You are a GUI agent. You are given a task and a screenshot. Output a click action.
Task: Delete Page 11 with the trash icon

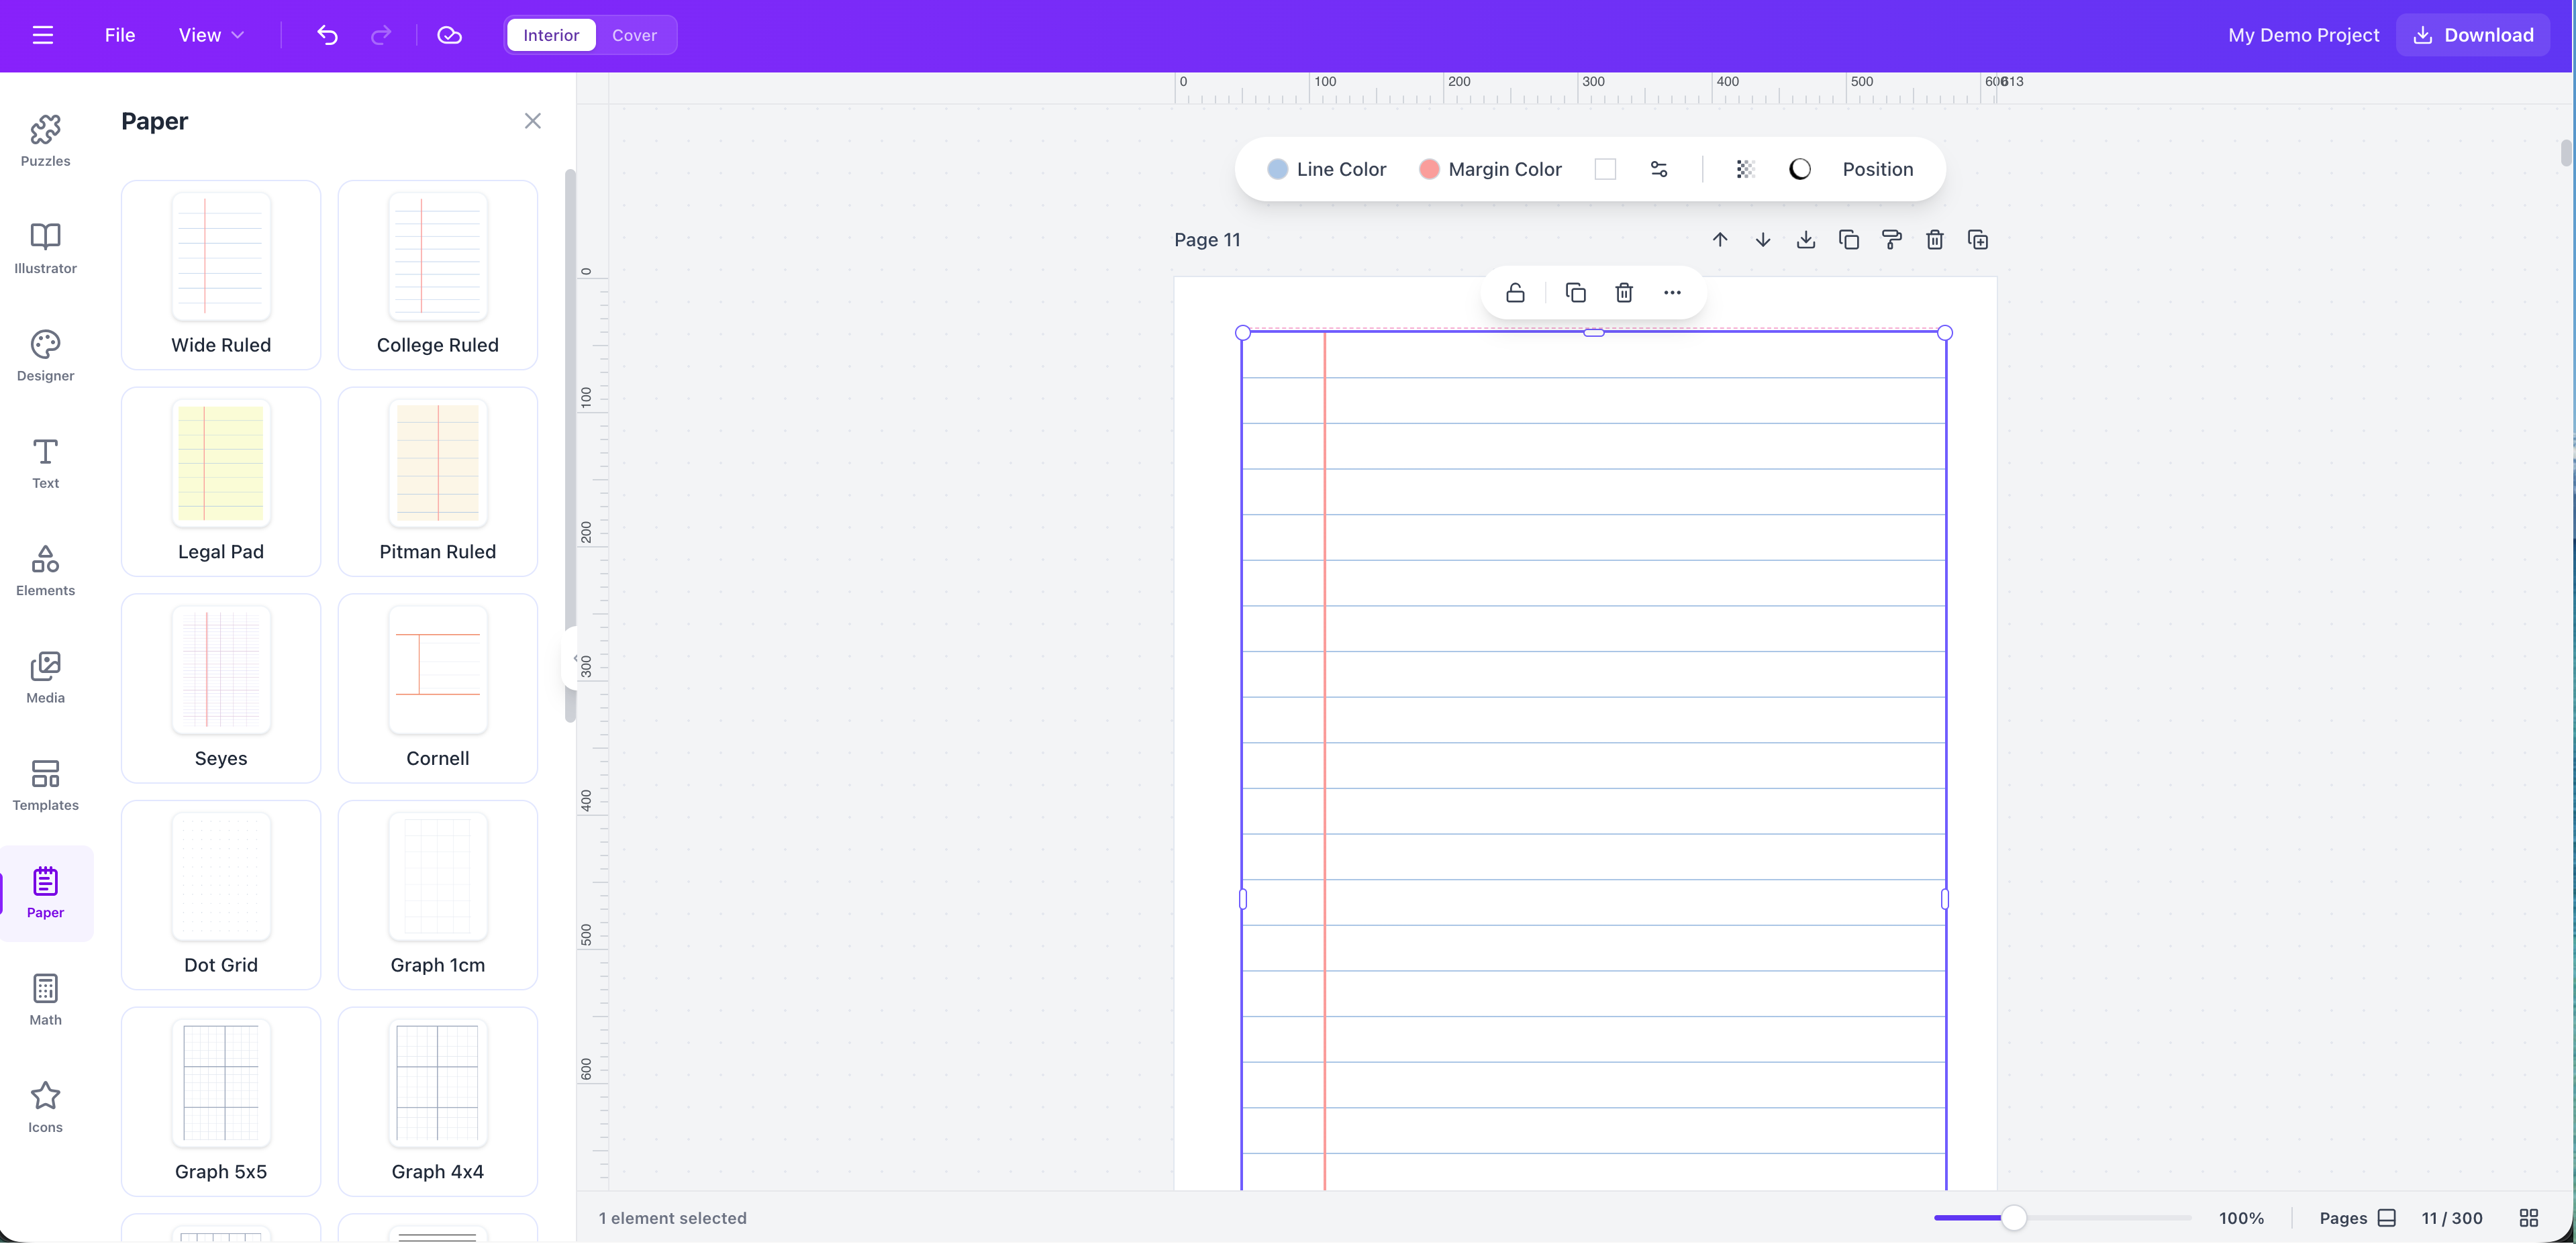coord(1934,240)
